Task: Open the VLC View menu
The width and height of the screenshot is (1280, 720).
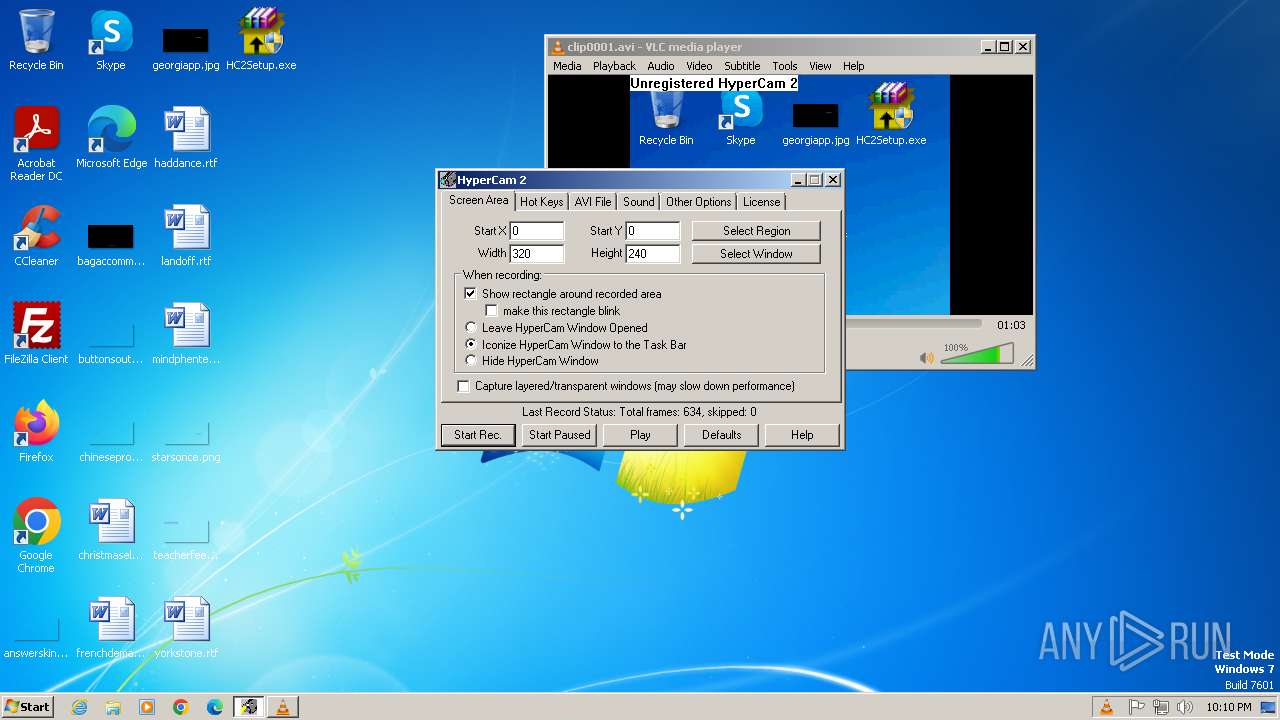Action: [x=820, y=66]
